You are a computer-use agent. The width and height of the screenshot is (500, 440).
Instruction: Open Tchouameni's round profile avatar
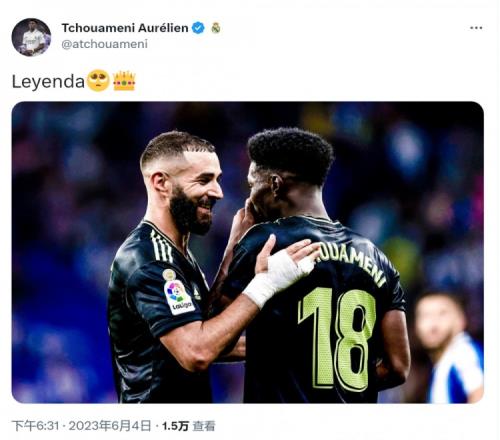tap(31, 37)
